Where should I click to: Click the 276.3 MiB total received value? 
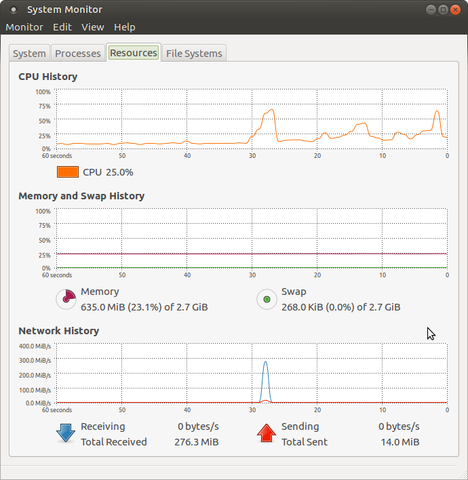point(196,442)
